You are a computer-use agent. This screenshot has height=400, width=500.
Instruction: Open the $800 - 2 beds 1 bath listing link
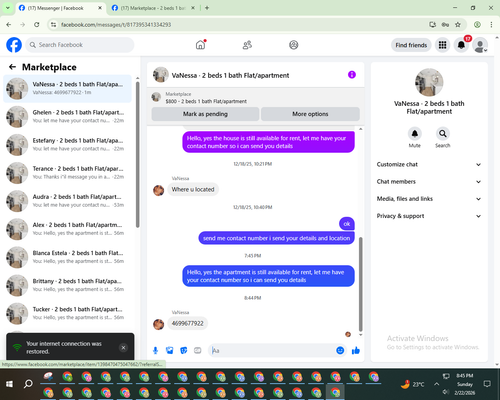point(206,101)
